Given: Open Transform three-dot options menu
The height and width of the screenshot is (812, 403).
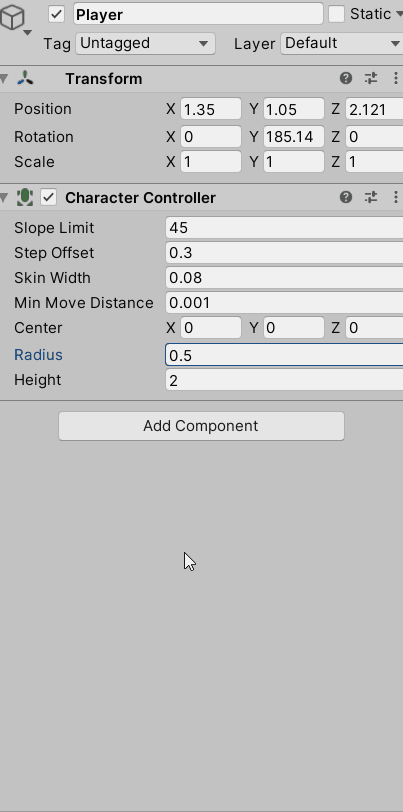Looking at the screenshot, I should tap(396, 78).
